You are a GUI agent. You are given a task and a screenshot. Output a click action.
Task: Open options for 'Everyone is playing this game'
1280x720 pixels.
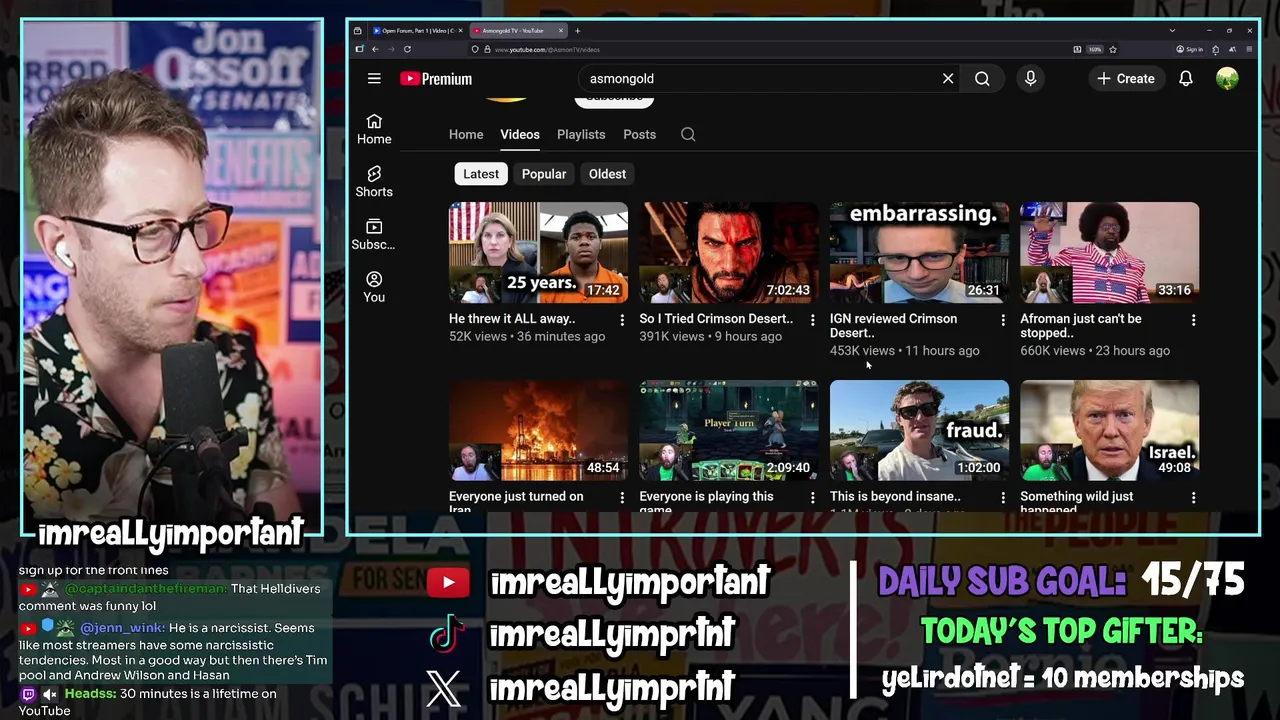(812, 497)
